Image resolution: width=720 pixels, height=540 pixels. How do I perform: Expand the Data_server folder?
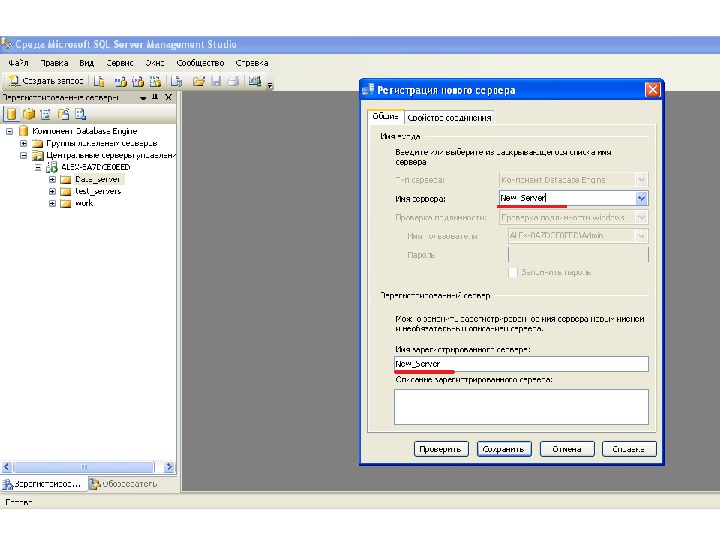tap(52, 179)
